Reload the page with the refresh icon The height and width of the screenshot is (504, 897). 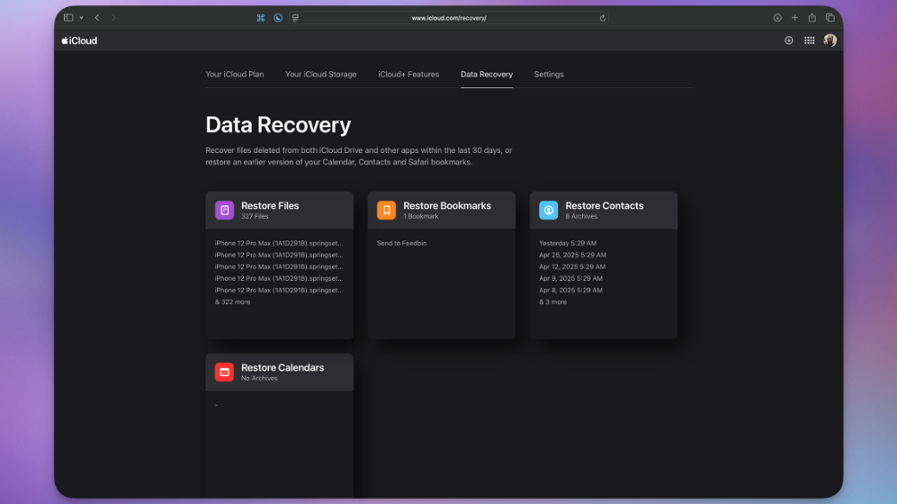pos(602,18)
